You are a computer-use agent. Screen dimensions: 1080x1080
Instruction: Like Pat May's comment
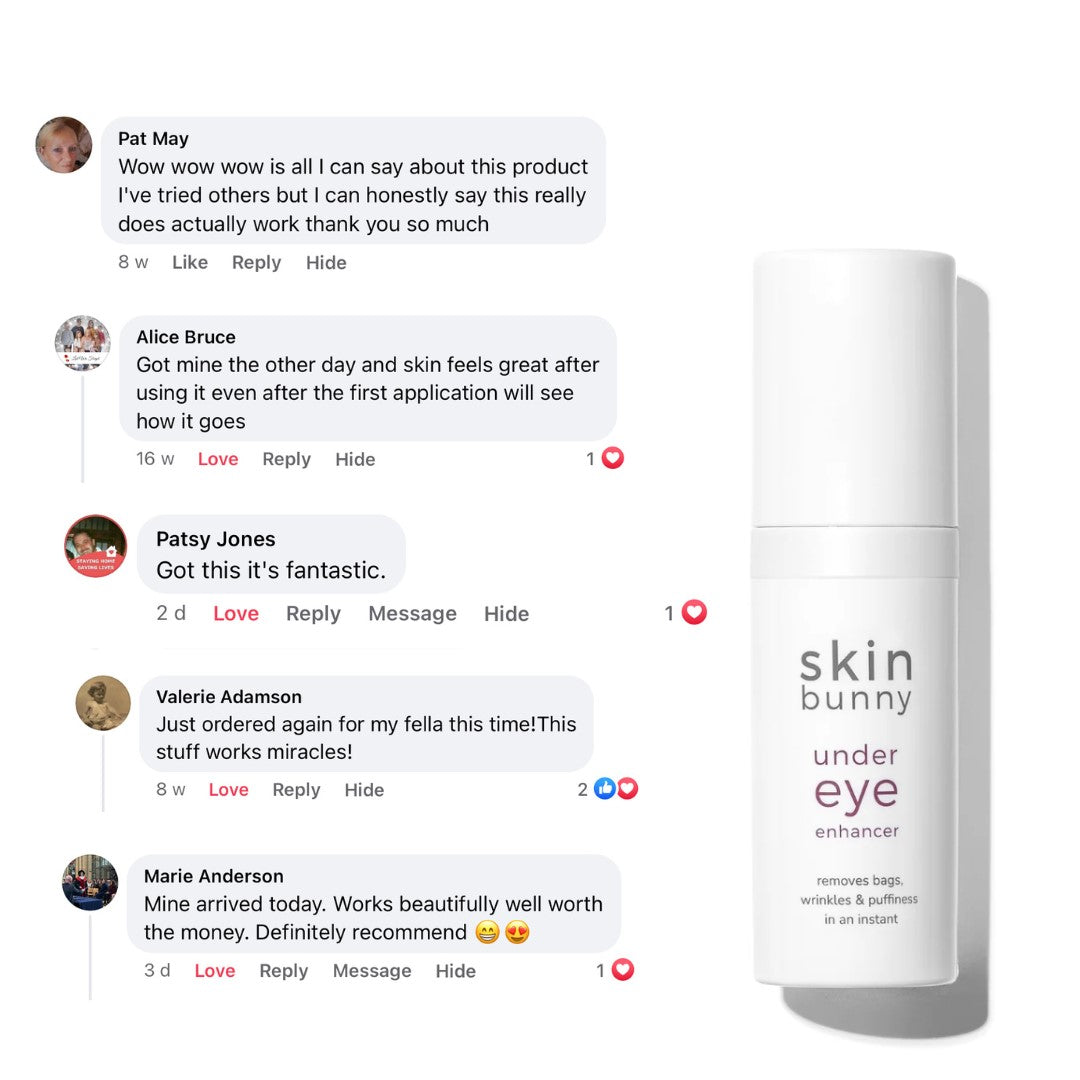click(x=190, y=262)
